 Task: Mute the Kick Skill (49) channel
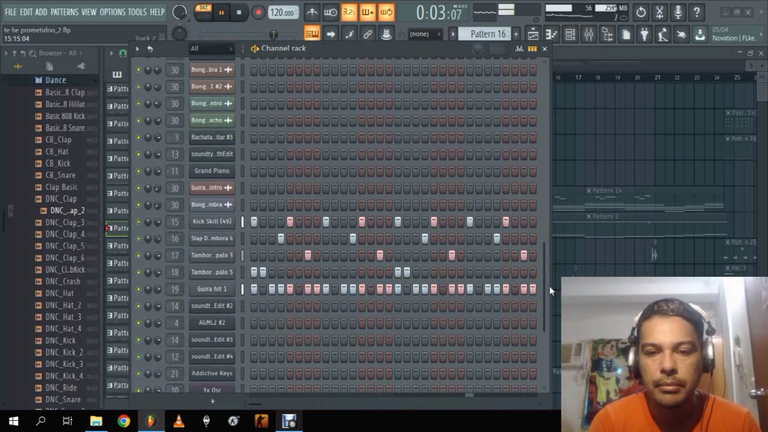139,222
